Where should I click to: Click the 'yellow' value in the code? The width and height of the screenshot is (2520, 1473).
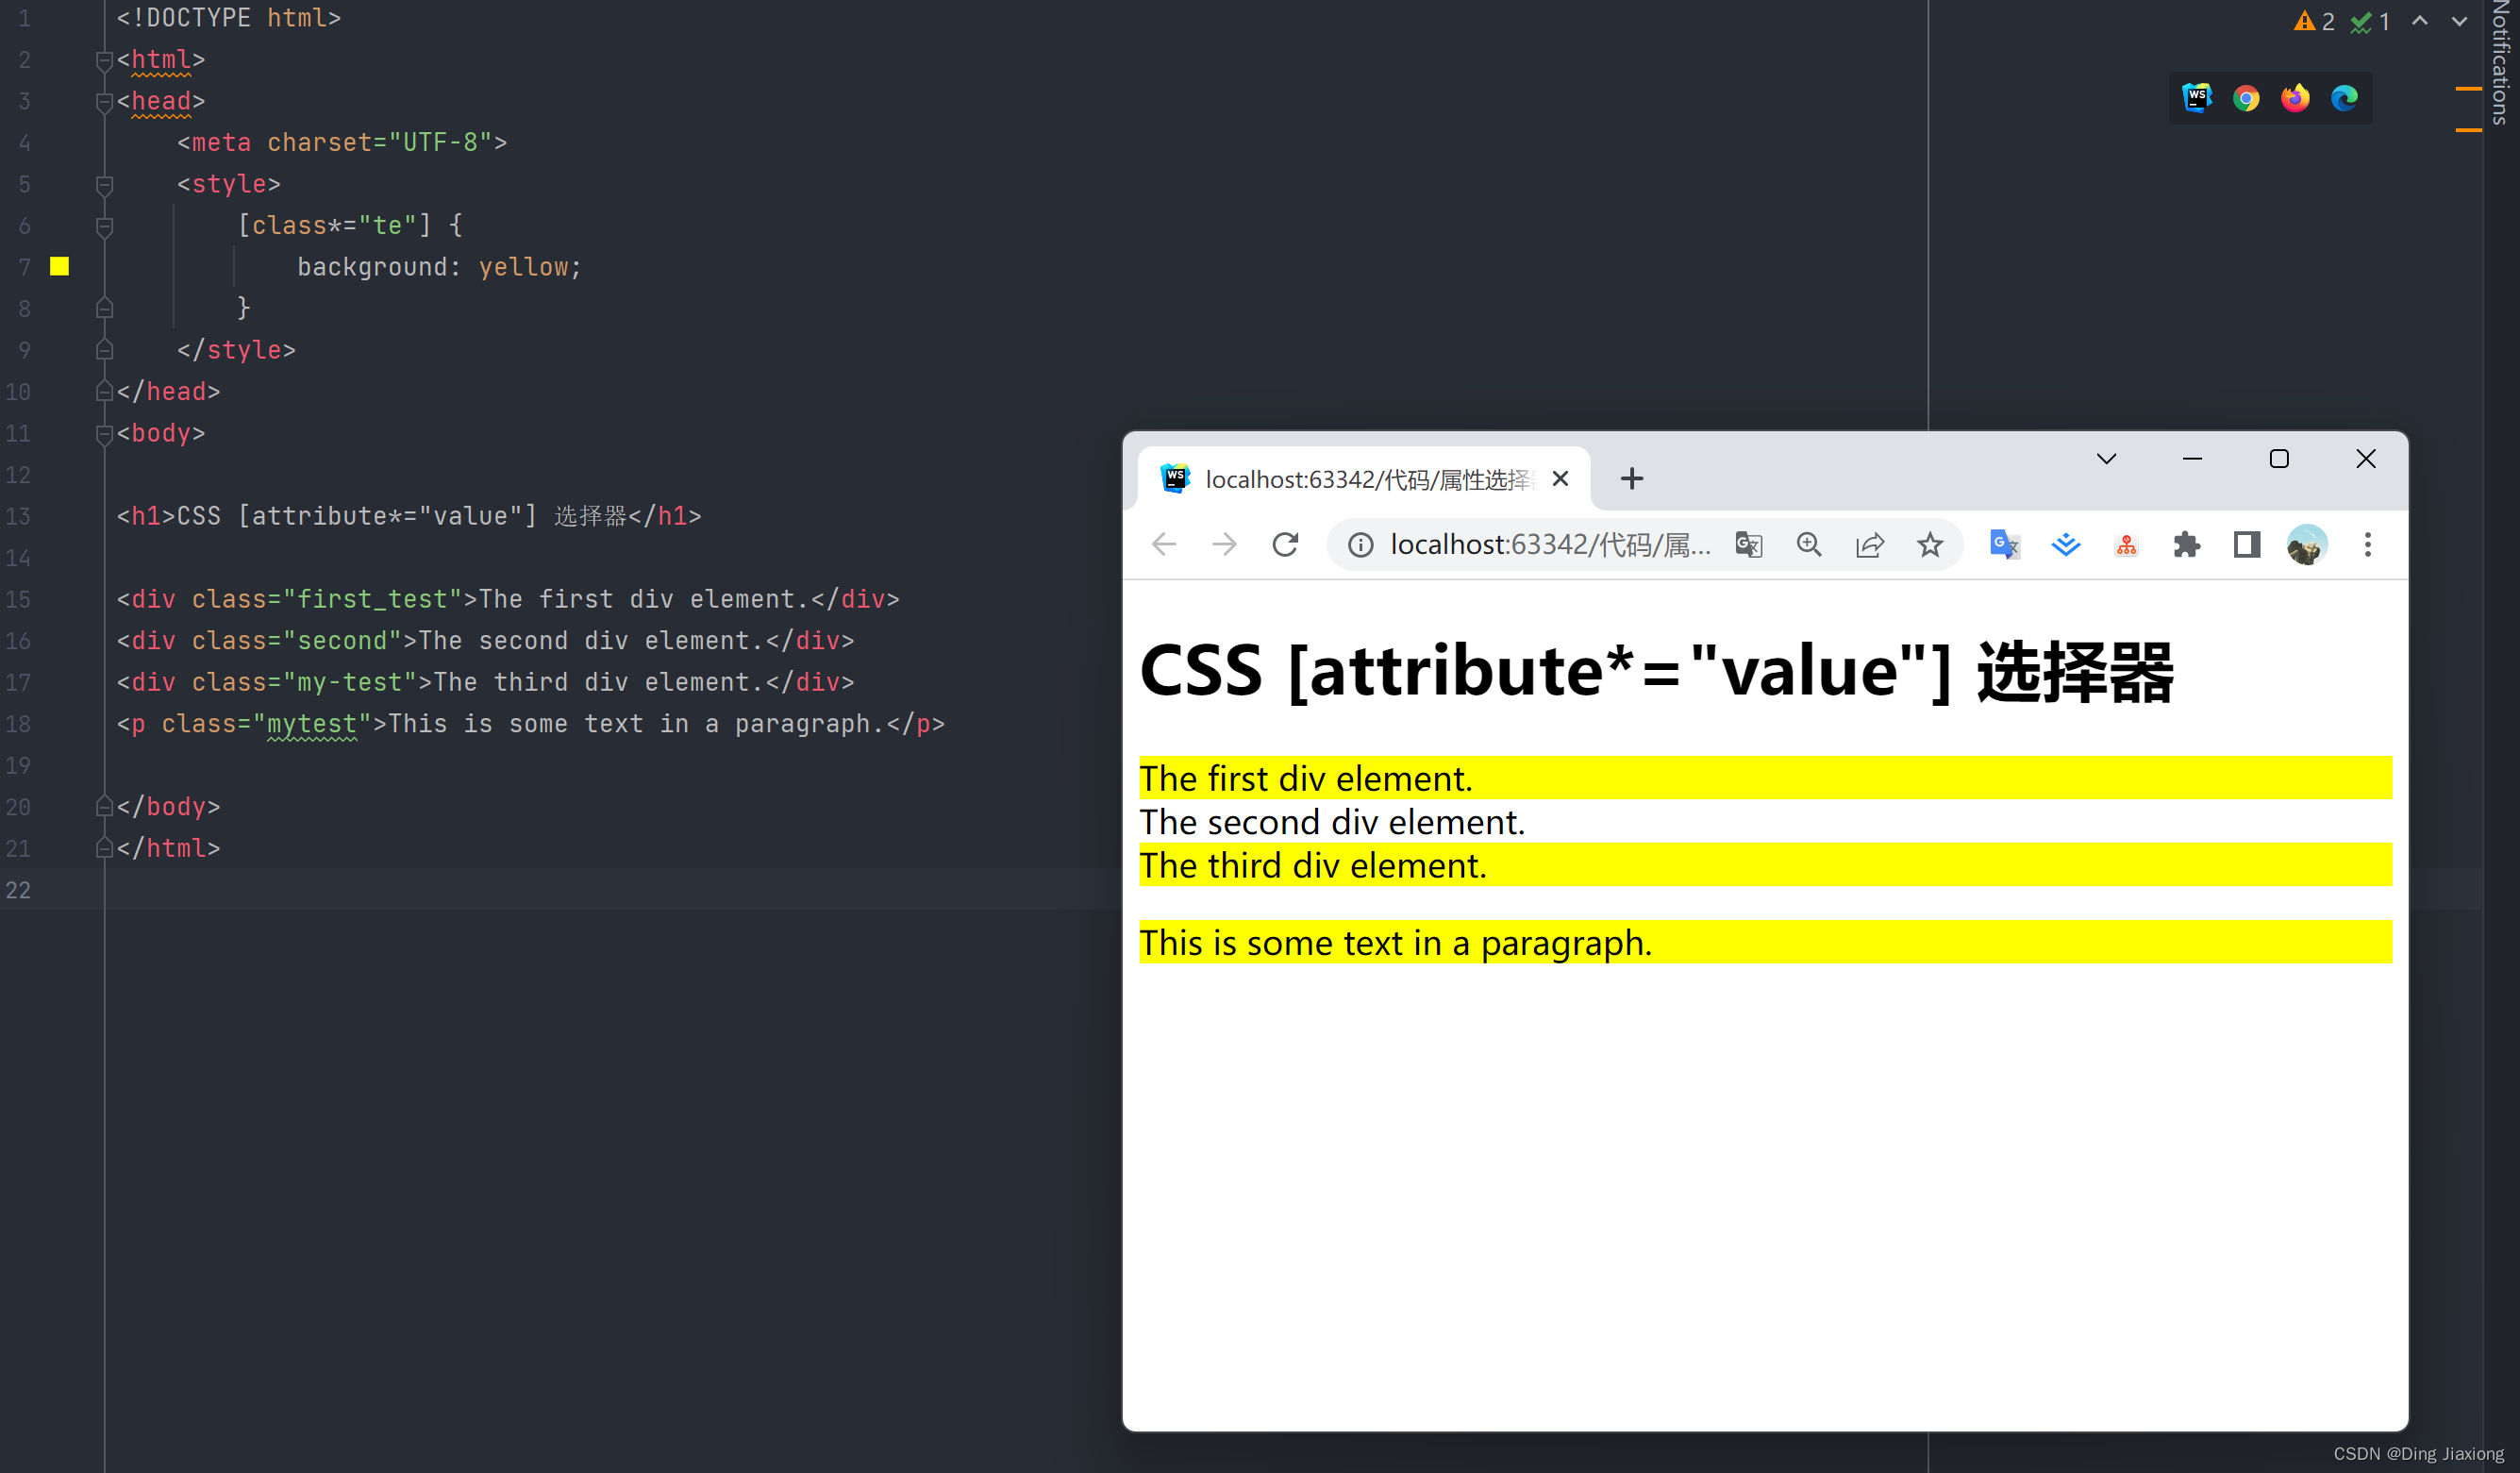(523, 267)
